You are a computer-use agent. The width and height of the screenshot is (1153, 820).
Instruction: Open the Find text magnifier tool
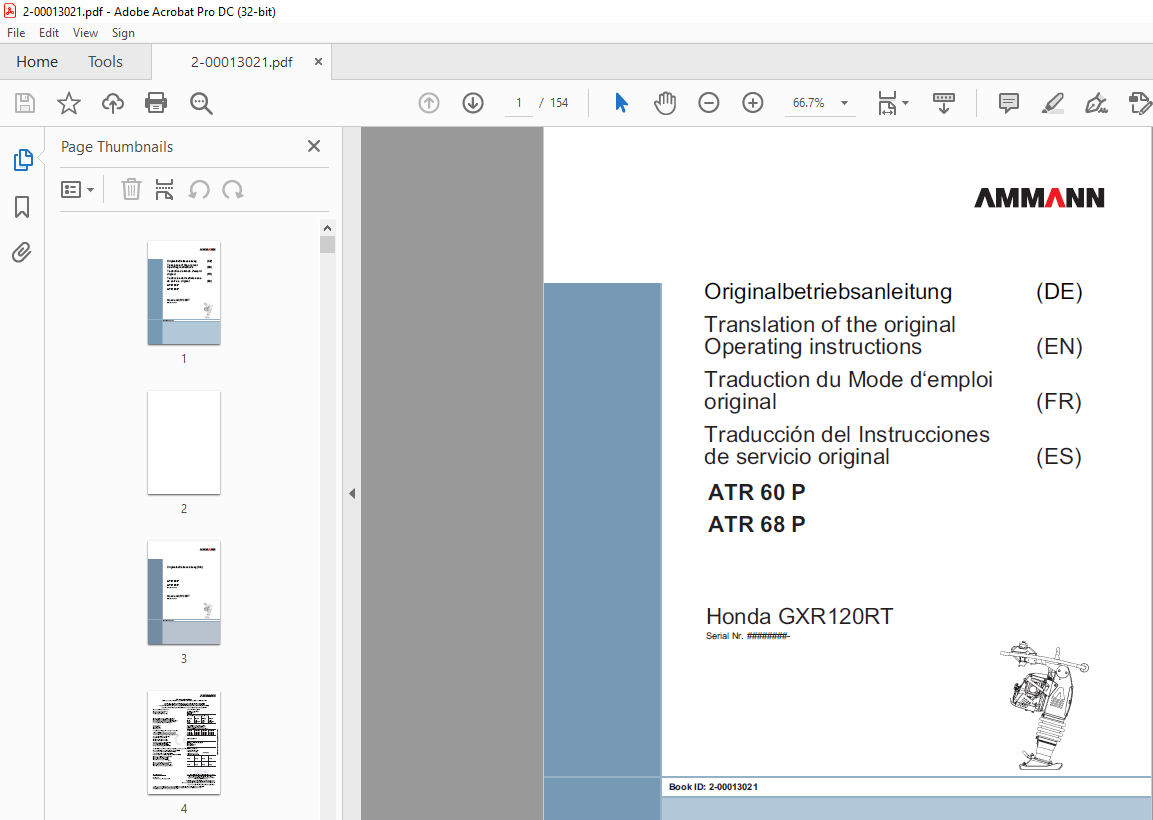click(x=201, y=103)
